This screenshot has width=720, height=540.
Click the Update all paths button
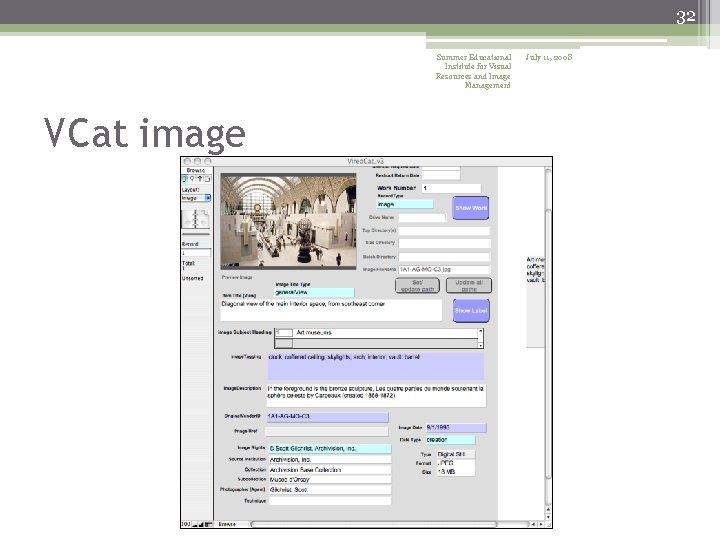[469, 286]
